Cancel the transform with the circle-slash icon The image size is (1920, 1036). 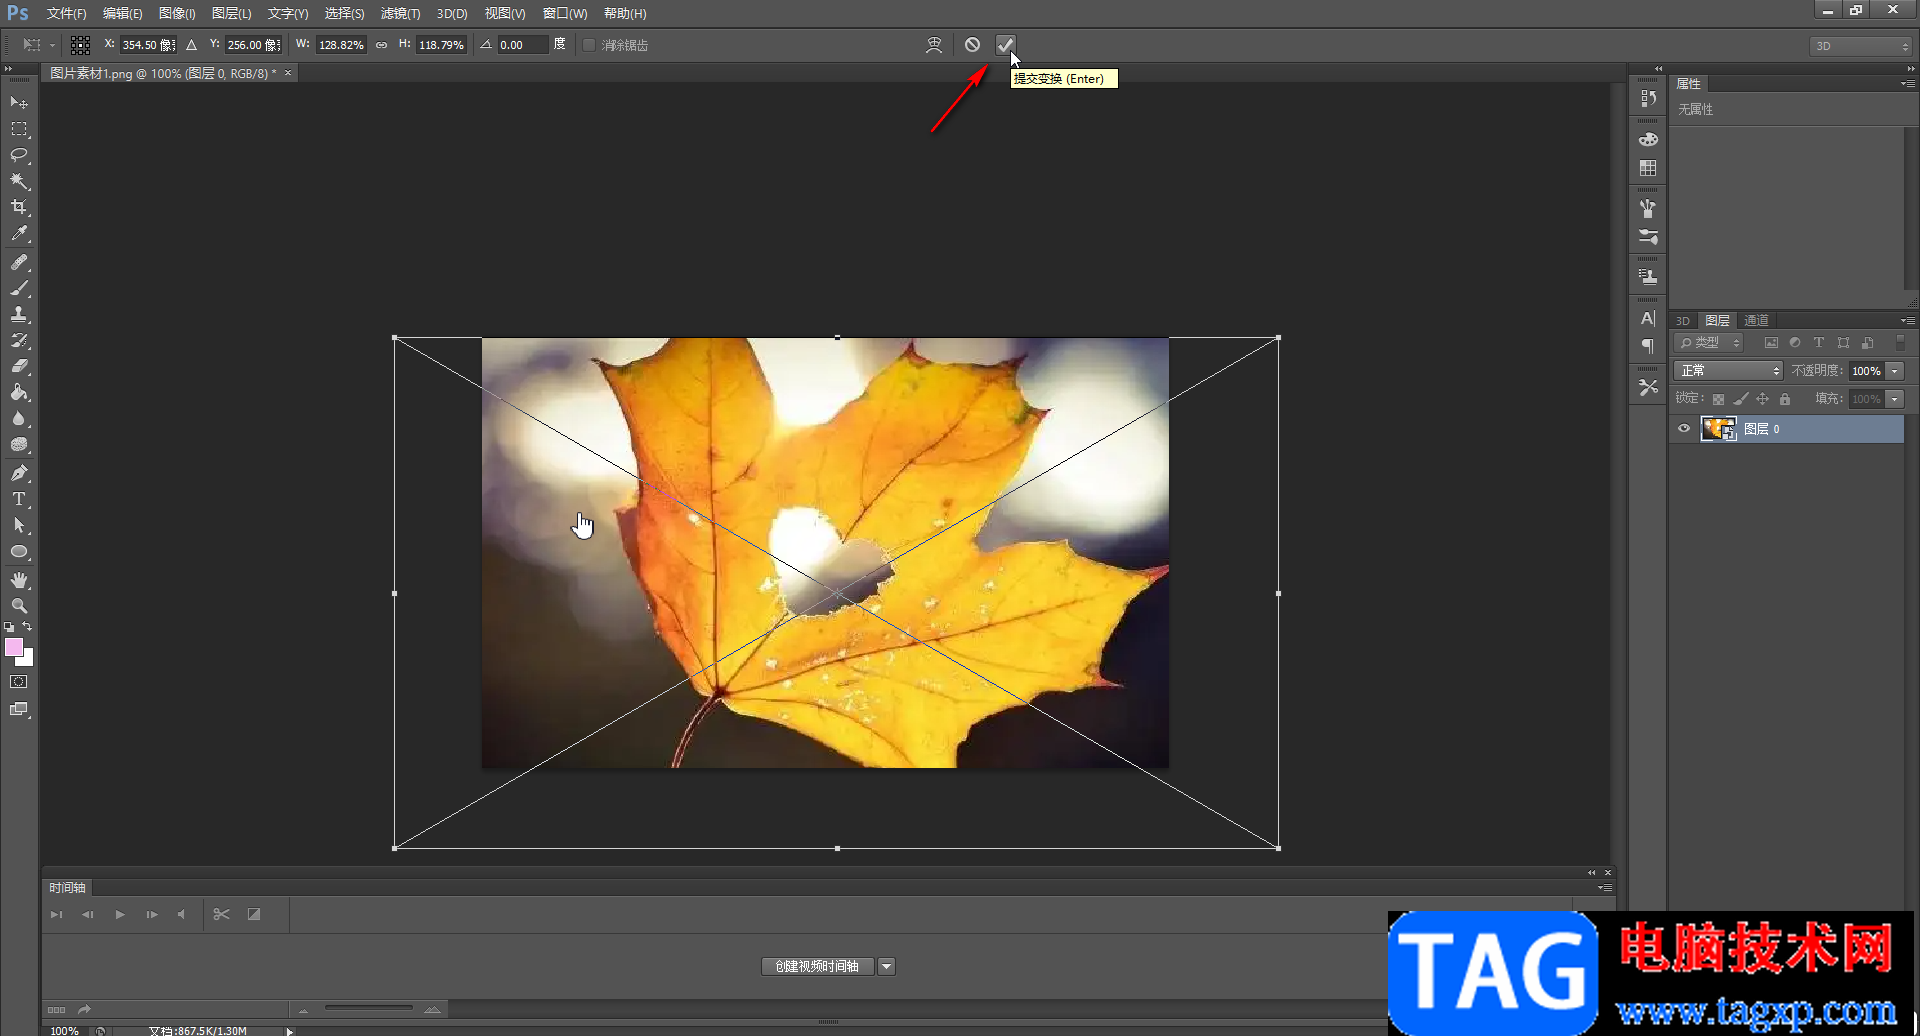(x=972, y=45)
